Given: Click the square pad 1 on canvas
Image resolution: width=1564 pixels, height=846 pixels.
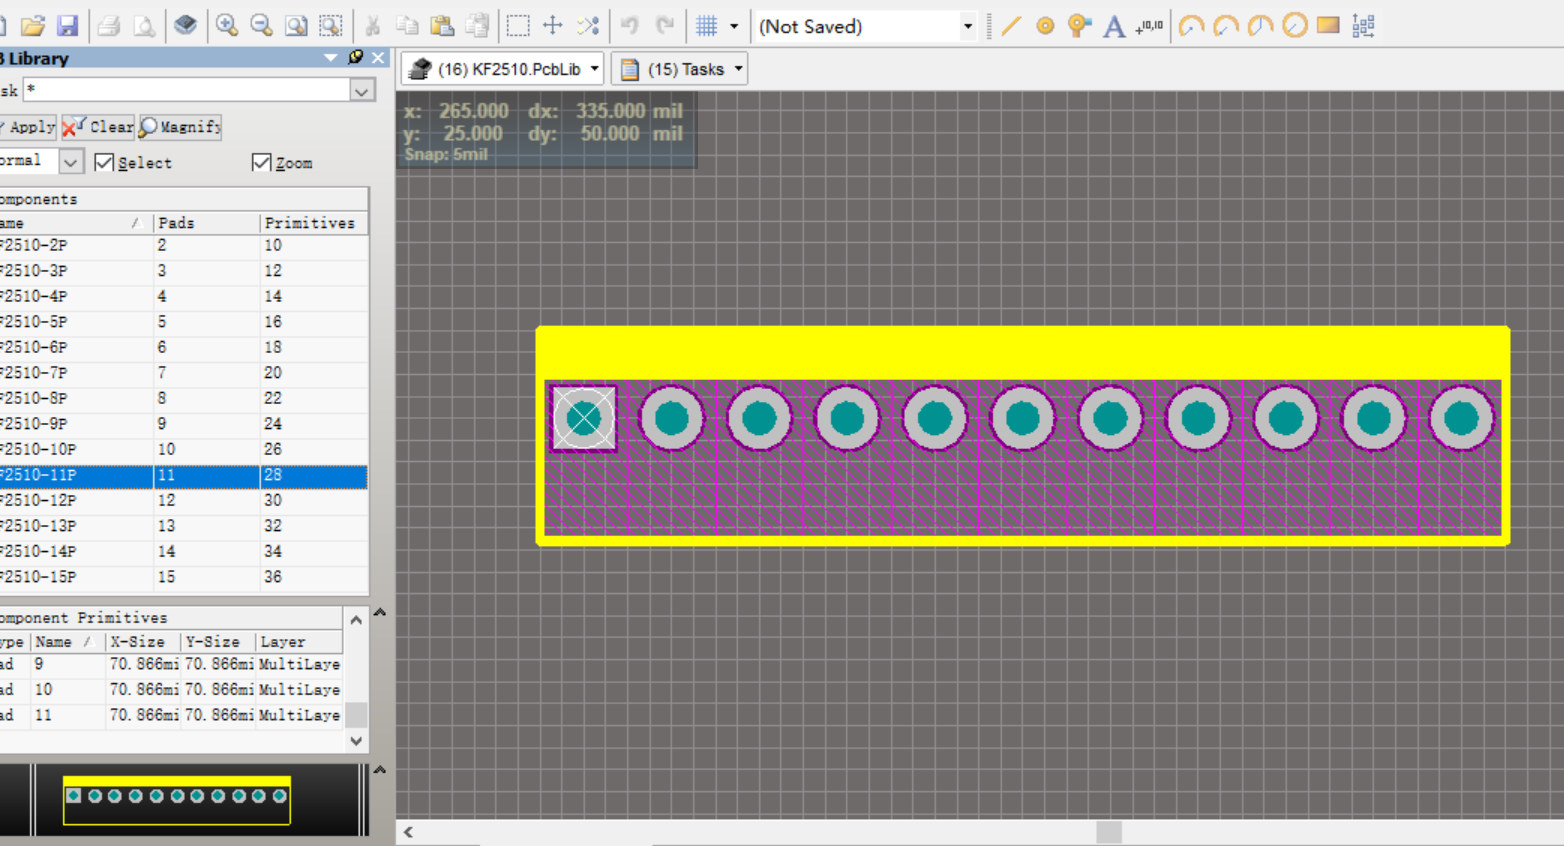Looking at the screenshot, I should (584, 418).
